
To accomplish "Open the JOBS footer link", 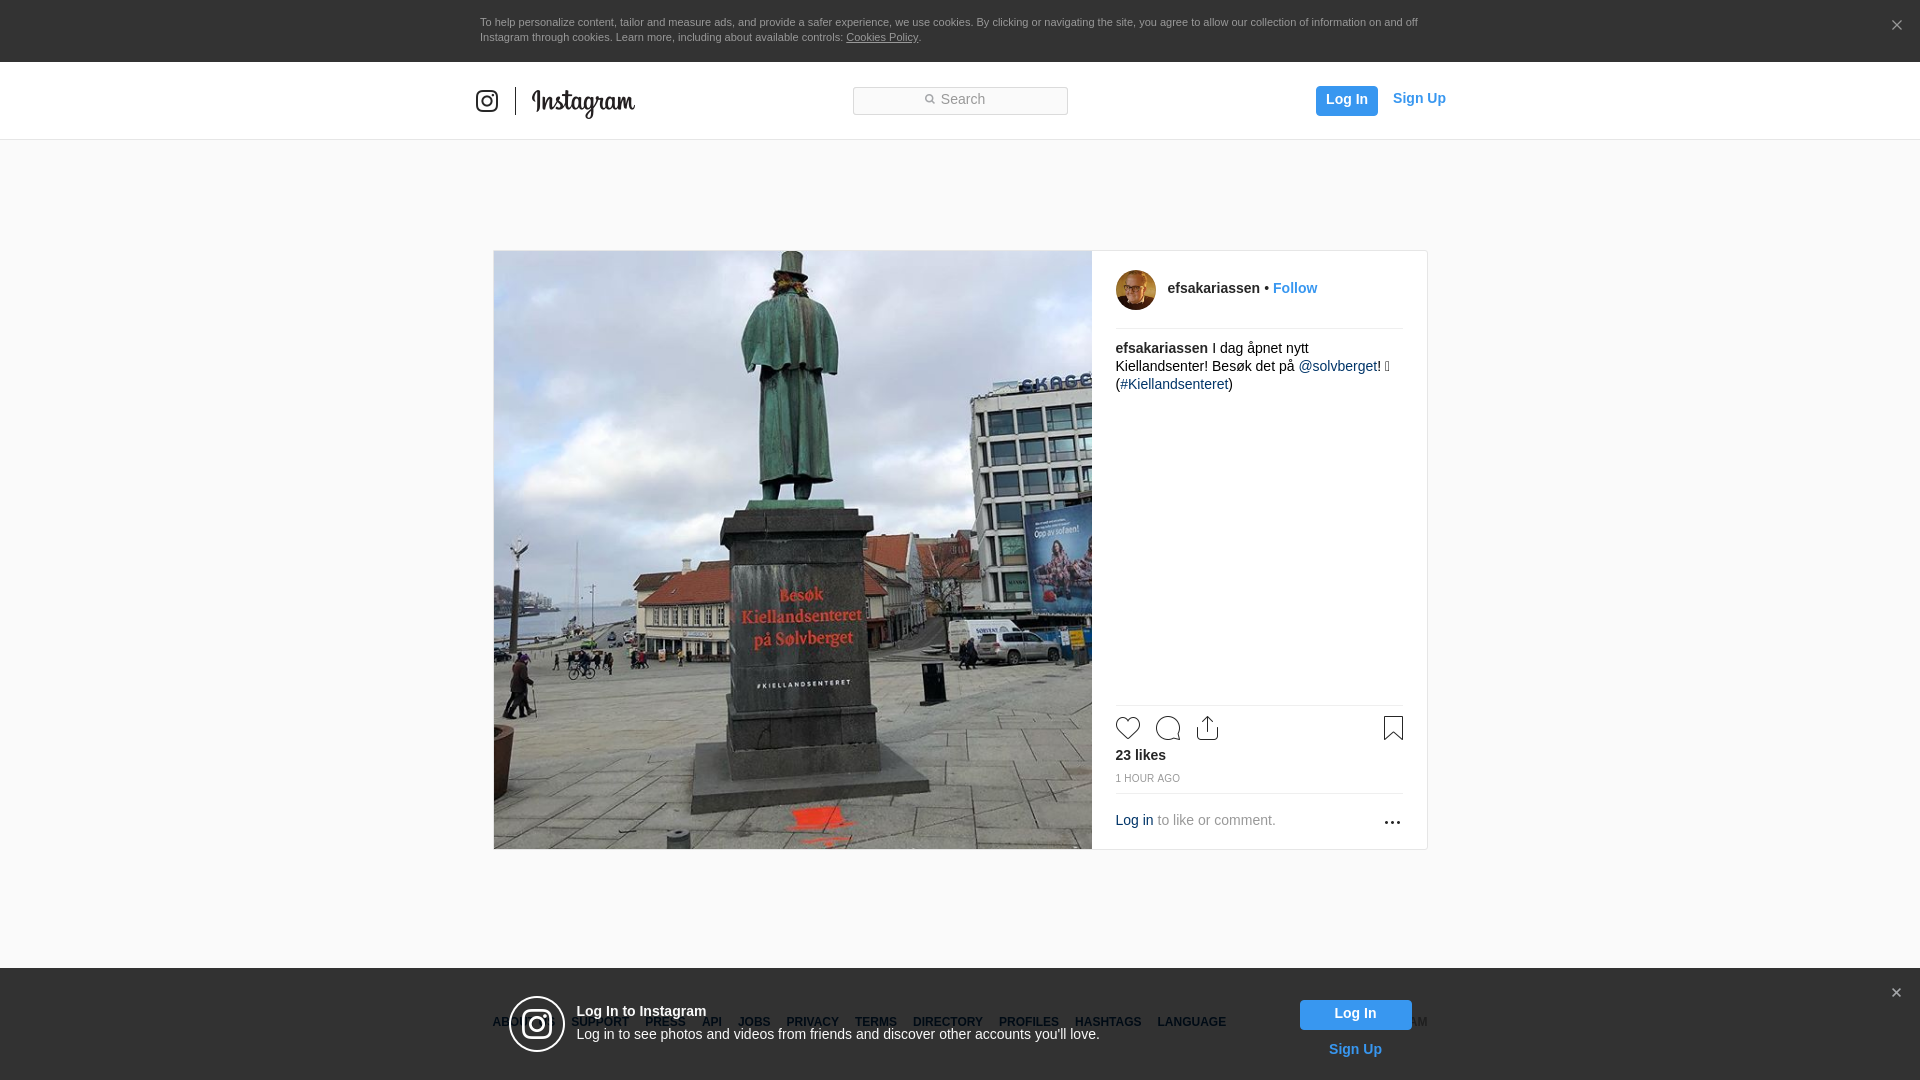I will (x=754, y=1022).
